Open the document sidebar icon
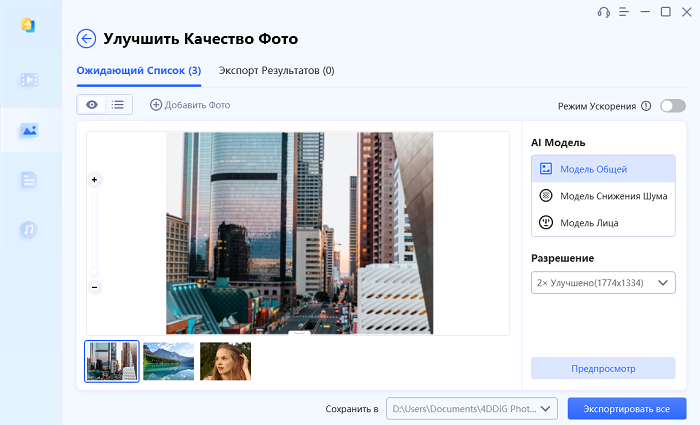Image resolution: width=700 pixels, height=425 pixels. click(x=29, y=181)
